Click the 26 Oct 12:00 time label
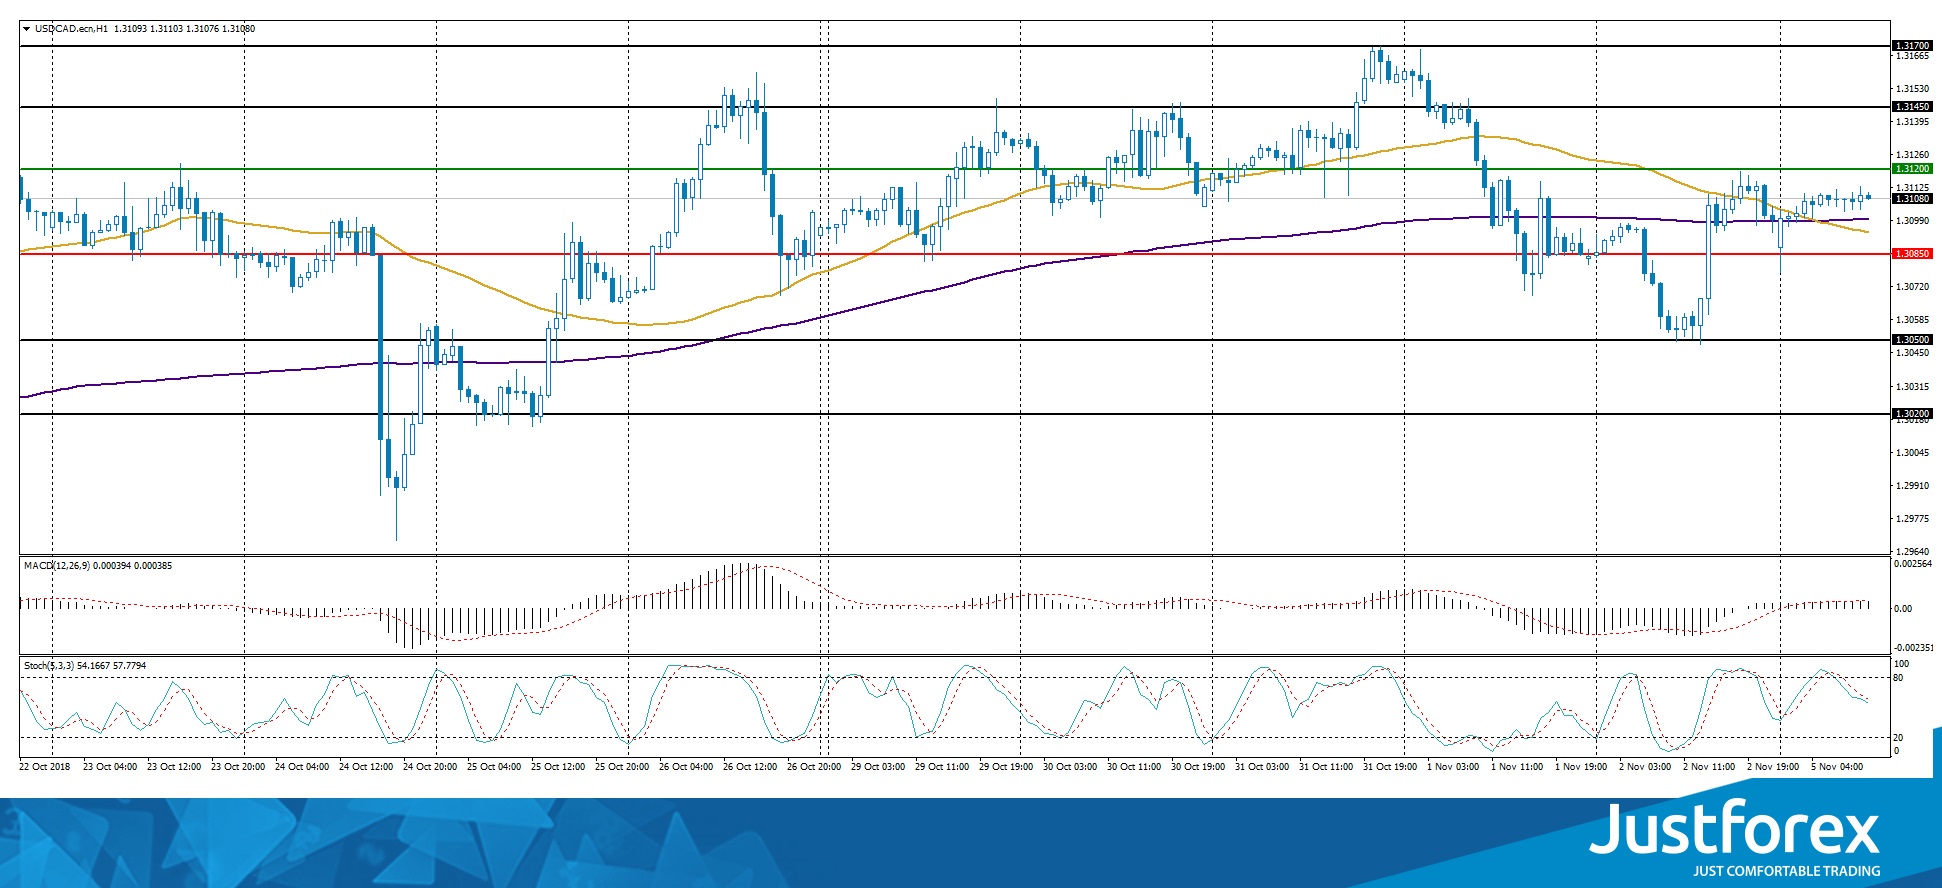 (750, 767)
